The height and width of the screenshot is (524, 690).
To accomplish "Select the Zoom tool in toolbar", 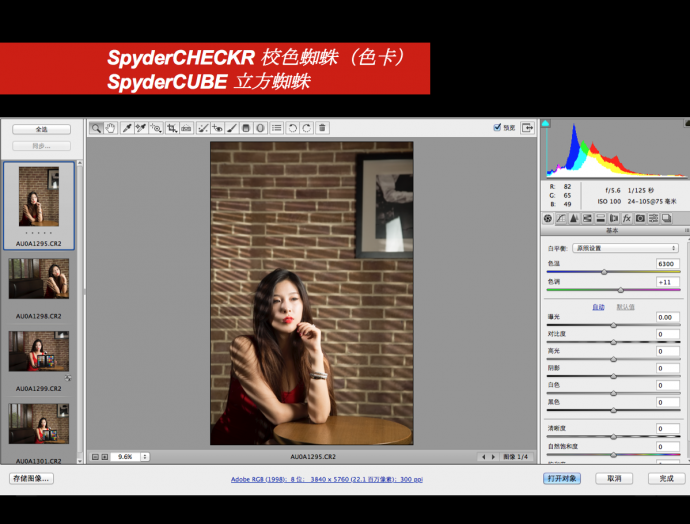I will 96,128.
